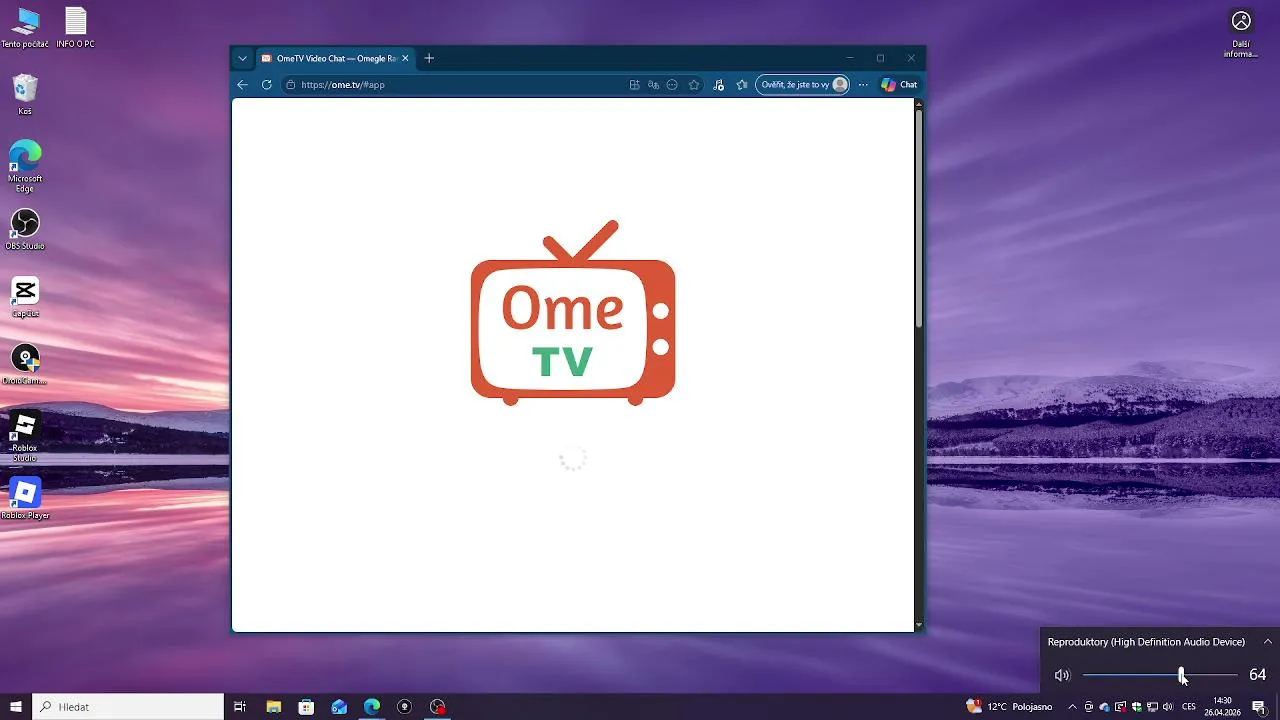1280x720 pixels.
Task: Click the circular icon next to translate
Action: pos(672,85)
